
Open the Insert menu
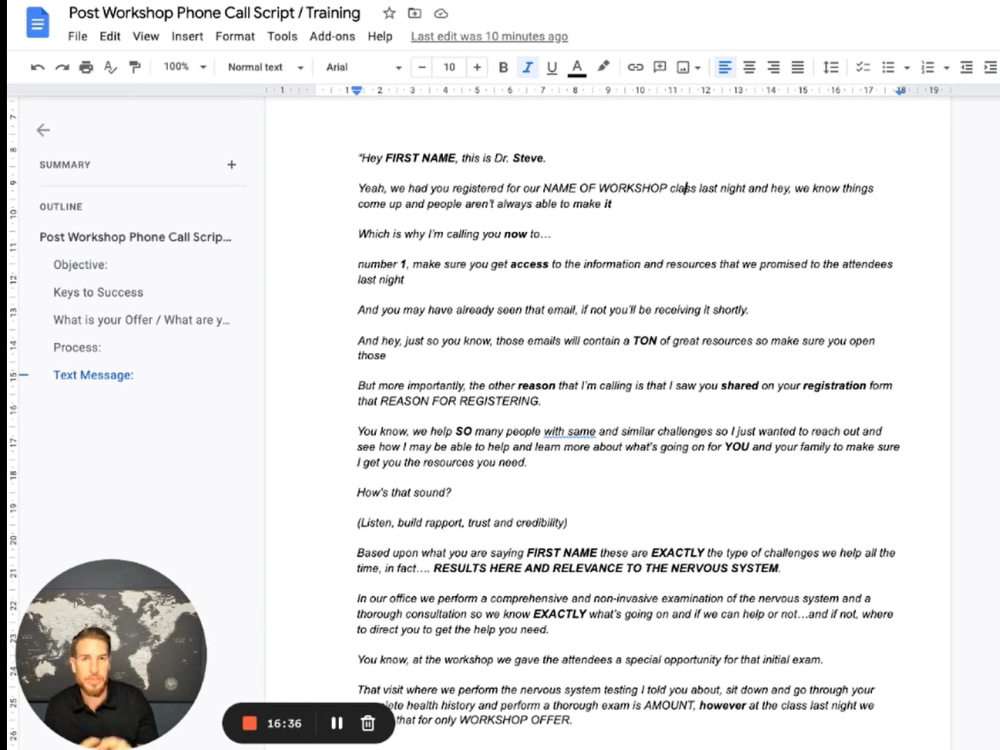point(187,36)
